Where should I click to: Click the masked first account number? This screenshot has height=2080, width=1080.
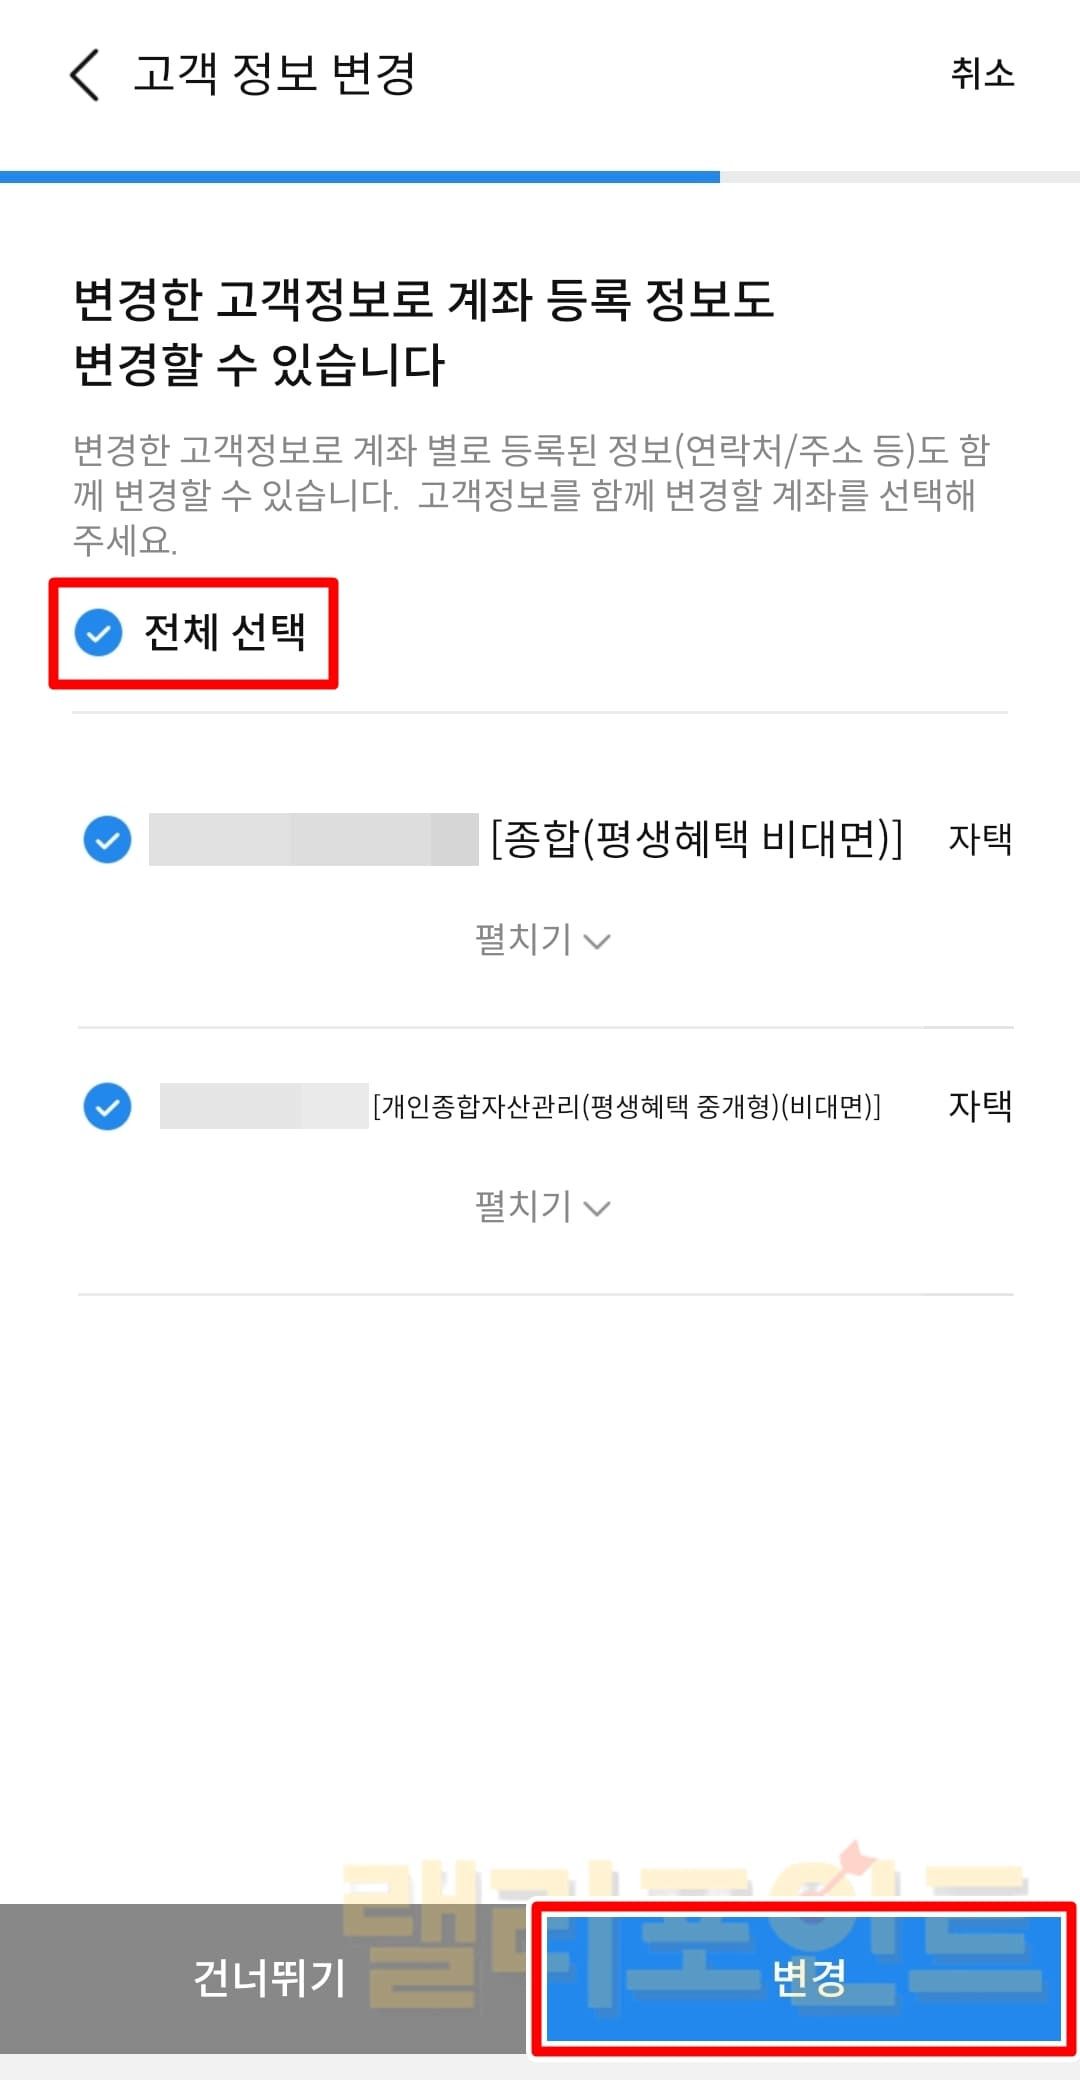(x=314, y=839)
